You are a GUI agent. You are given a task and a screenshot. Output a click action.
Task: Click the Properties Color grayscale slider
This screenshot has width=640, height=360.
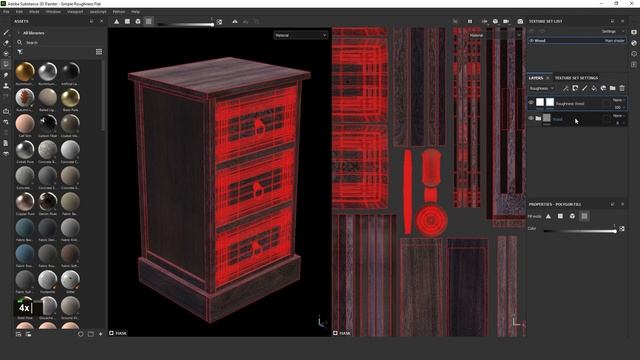(580, 231)
